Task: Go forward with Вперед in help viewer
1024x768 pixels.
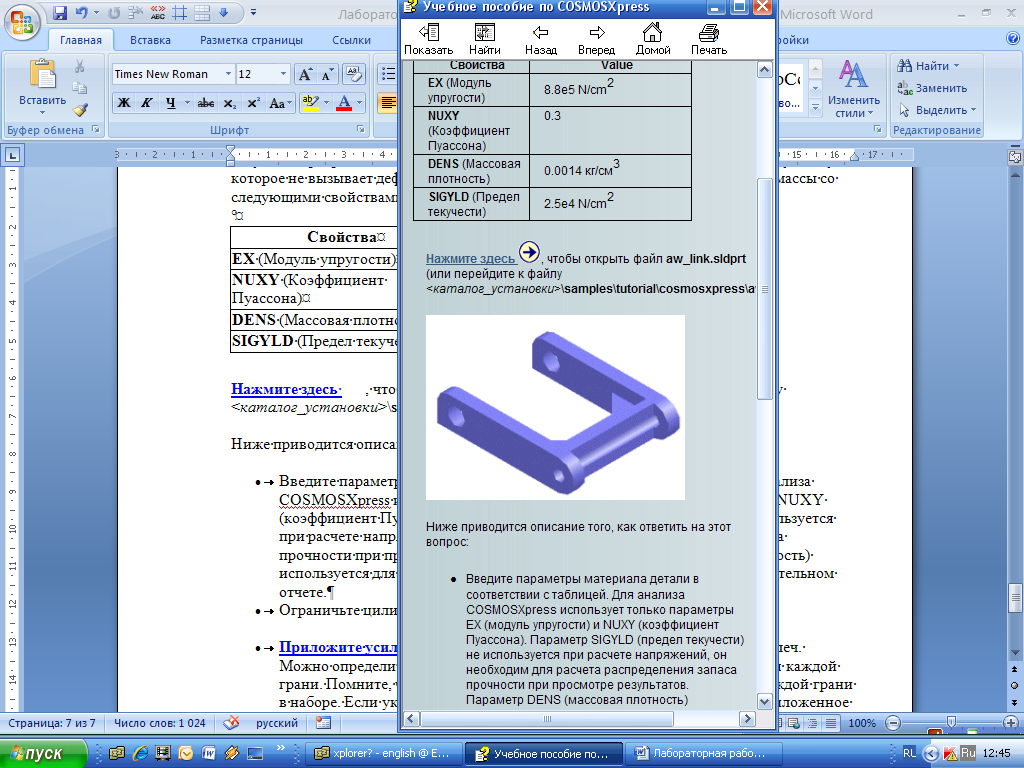Action: click(596, 39)
